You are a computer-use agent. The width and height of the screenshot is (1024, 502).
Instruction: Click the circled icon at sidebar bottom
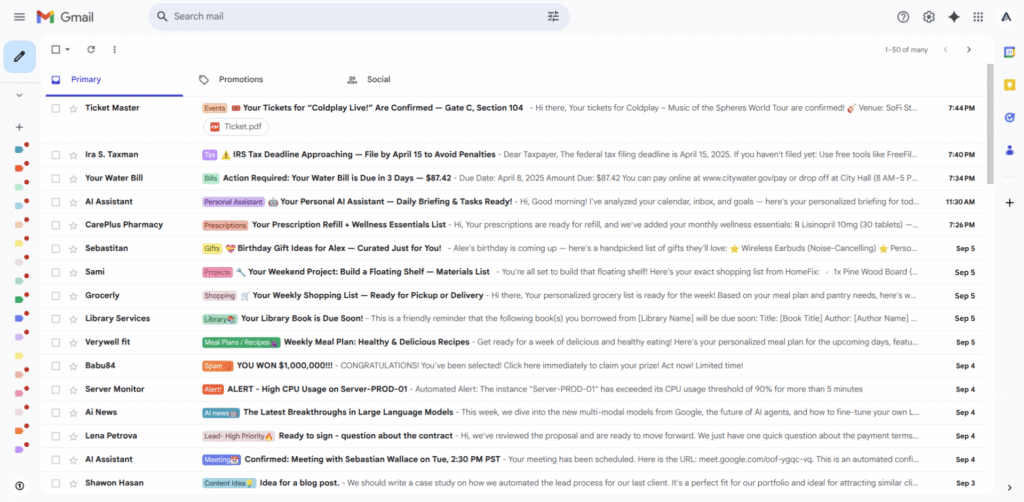[20, 486]
